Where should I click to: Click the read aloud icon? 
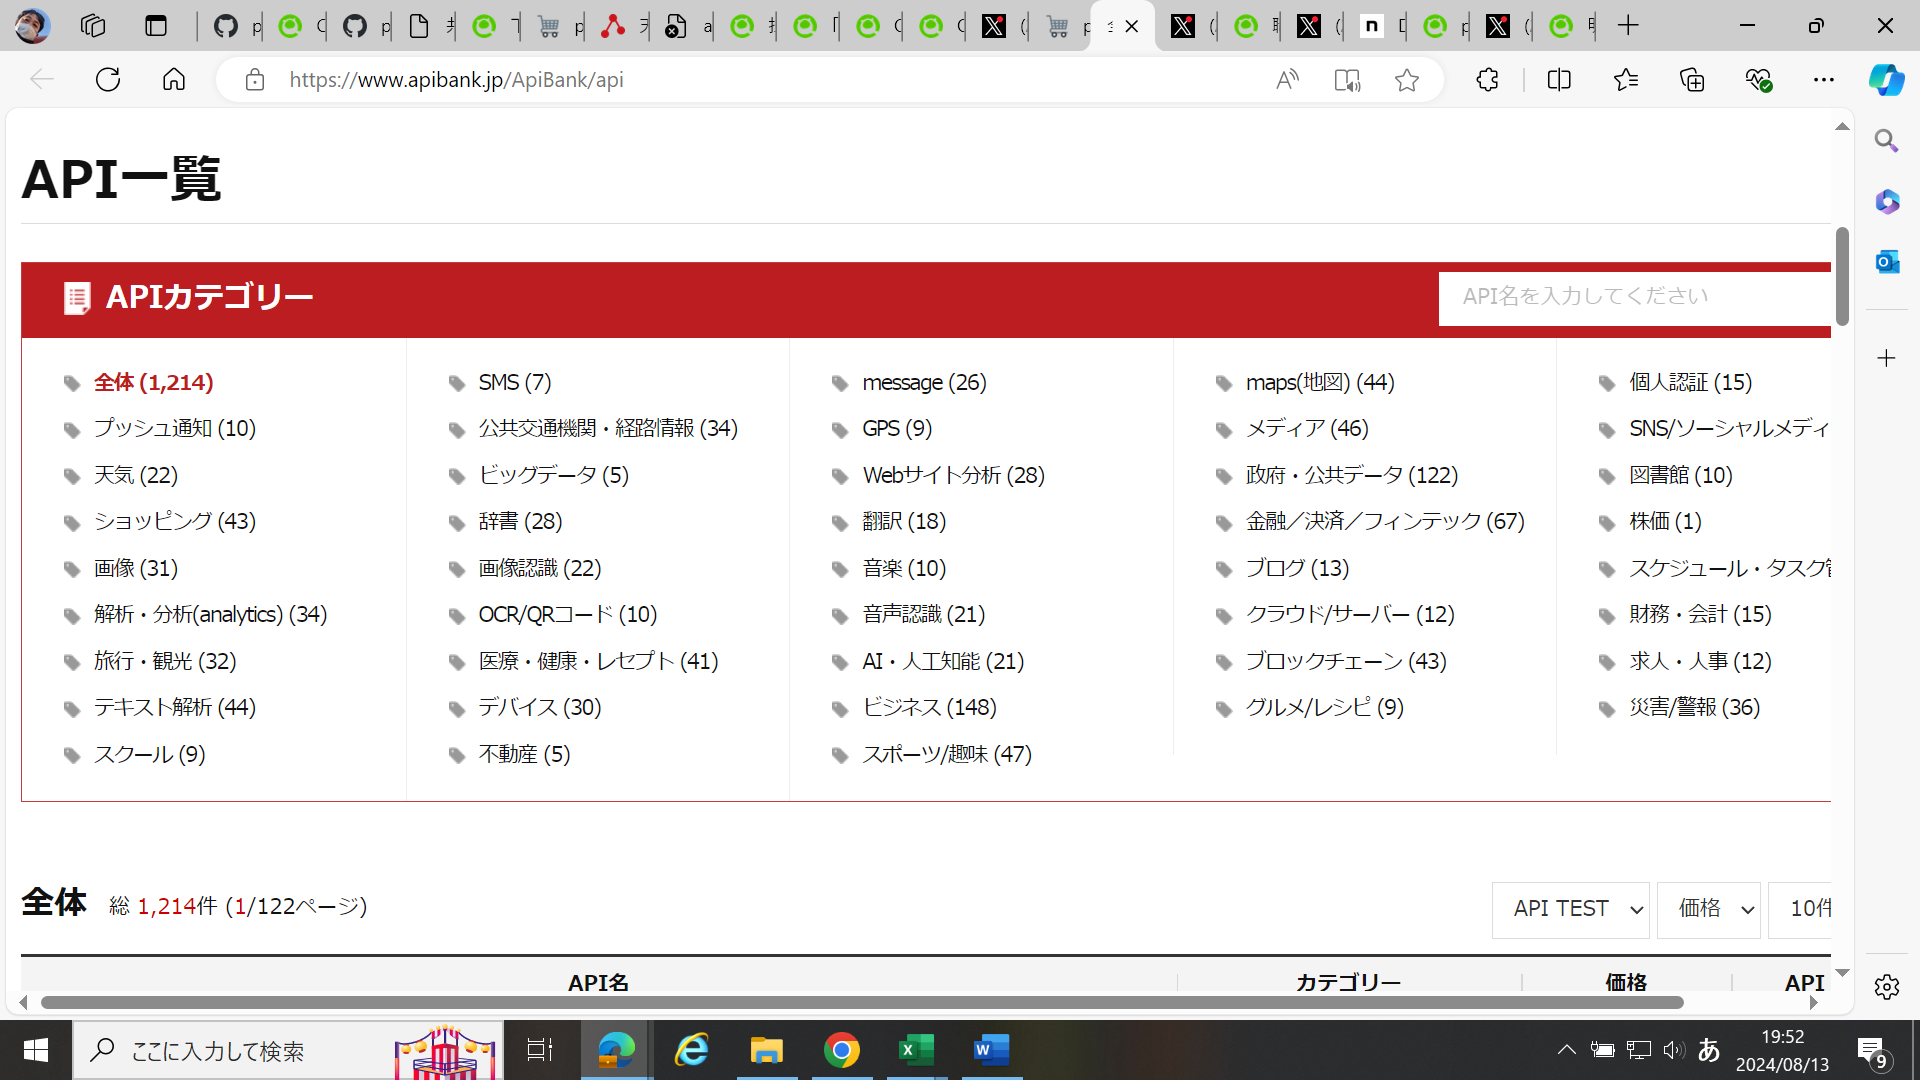[1287, 80]
